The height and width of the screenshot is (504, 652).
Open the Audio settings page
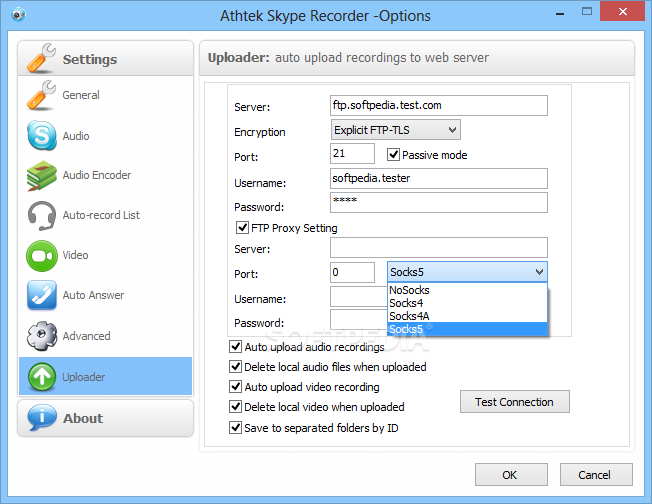coord(105,136)
